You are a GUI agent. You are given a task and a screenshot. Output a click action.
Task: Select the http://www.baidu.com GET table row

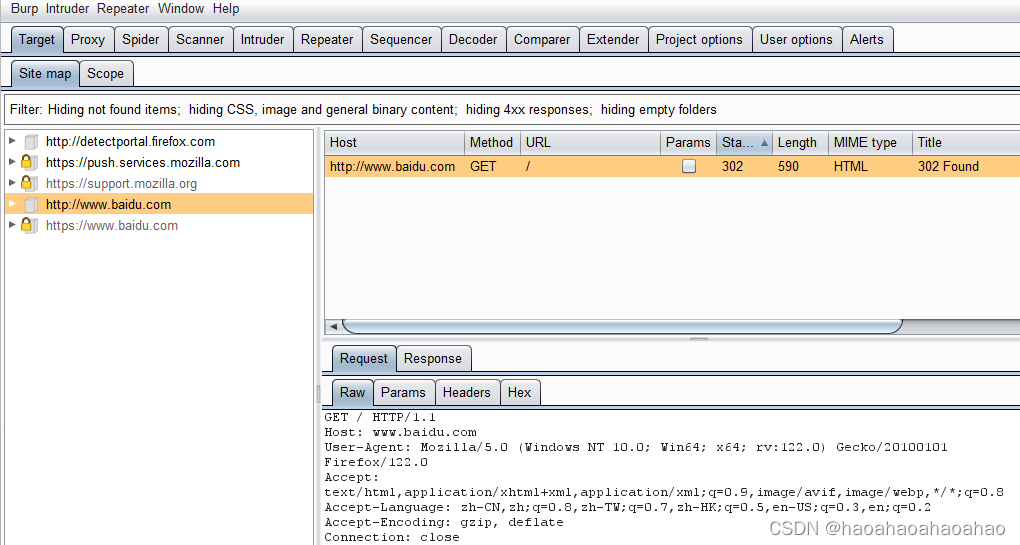click(x=672, y=166)
